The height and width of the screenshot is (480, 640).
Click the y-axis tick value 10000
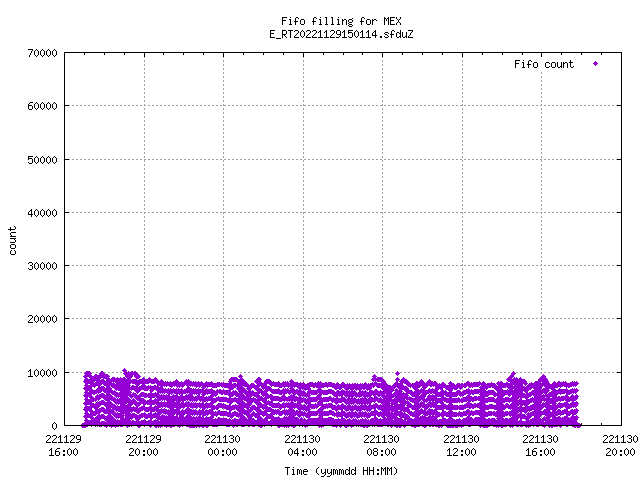(x=42, y=373)
